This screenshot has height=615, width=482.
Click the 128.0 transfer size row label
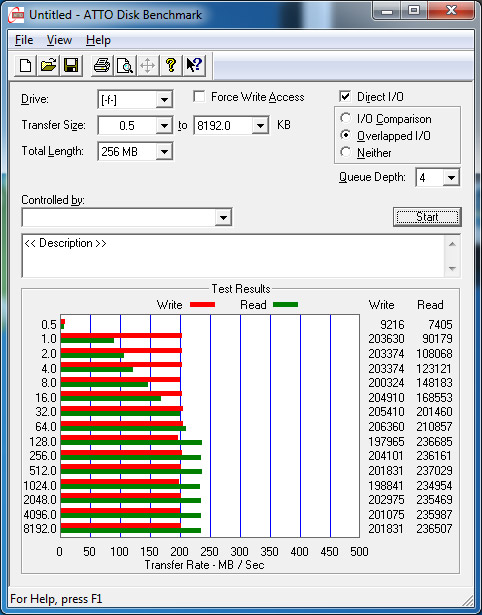click(43, 442)
